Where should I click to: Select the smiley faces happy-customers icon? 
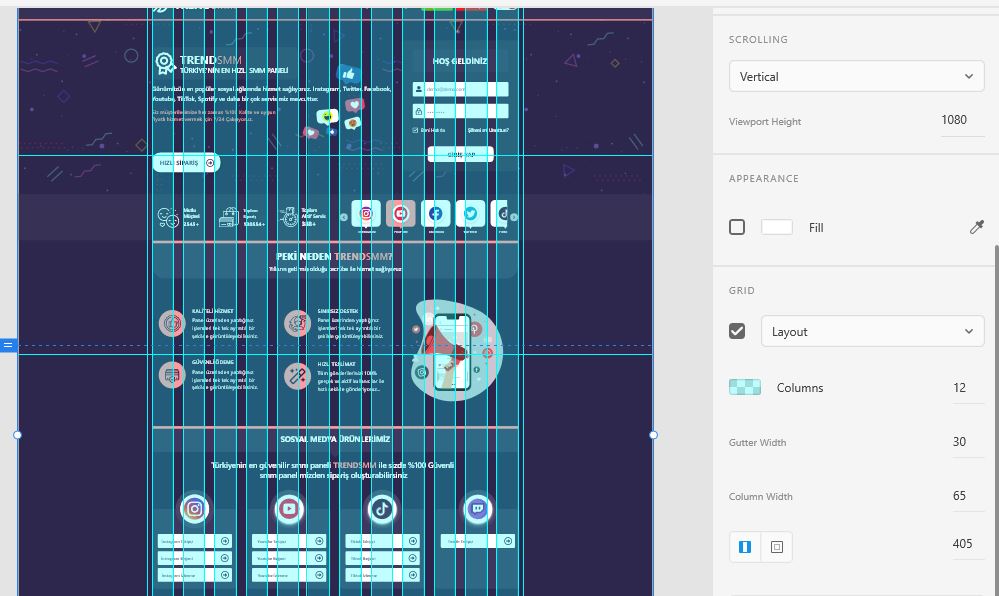(x=168, y=217)
